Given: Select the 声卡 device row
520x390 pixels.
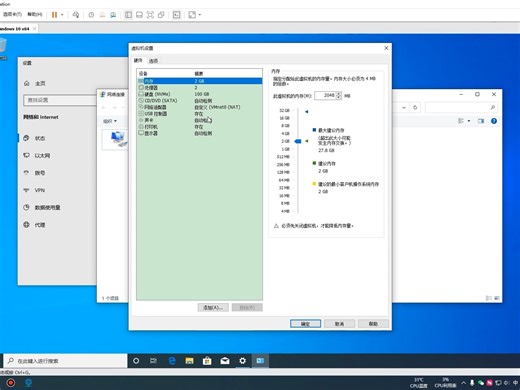Looking at the screenshot, I should click(200, 120).
